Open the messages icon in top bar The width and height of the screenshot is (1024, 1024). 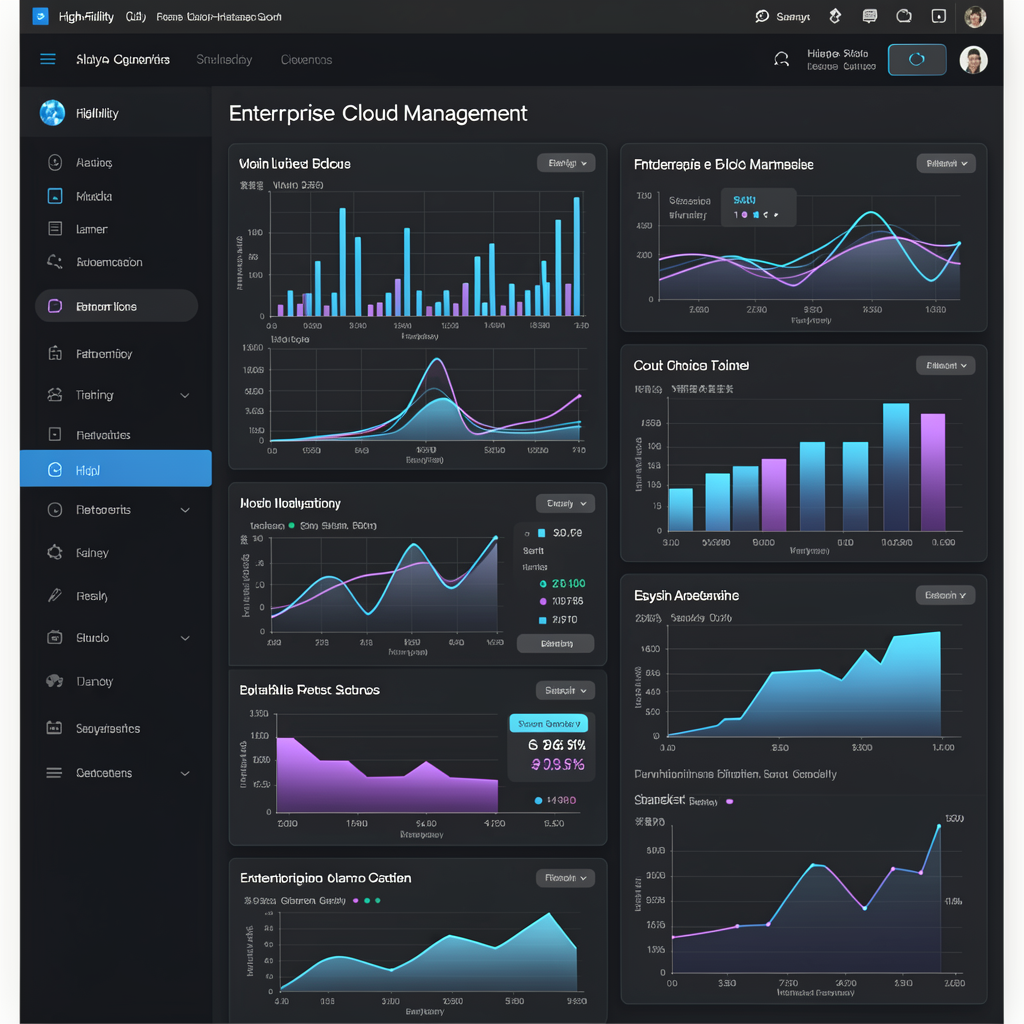869,16
